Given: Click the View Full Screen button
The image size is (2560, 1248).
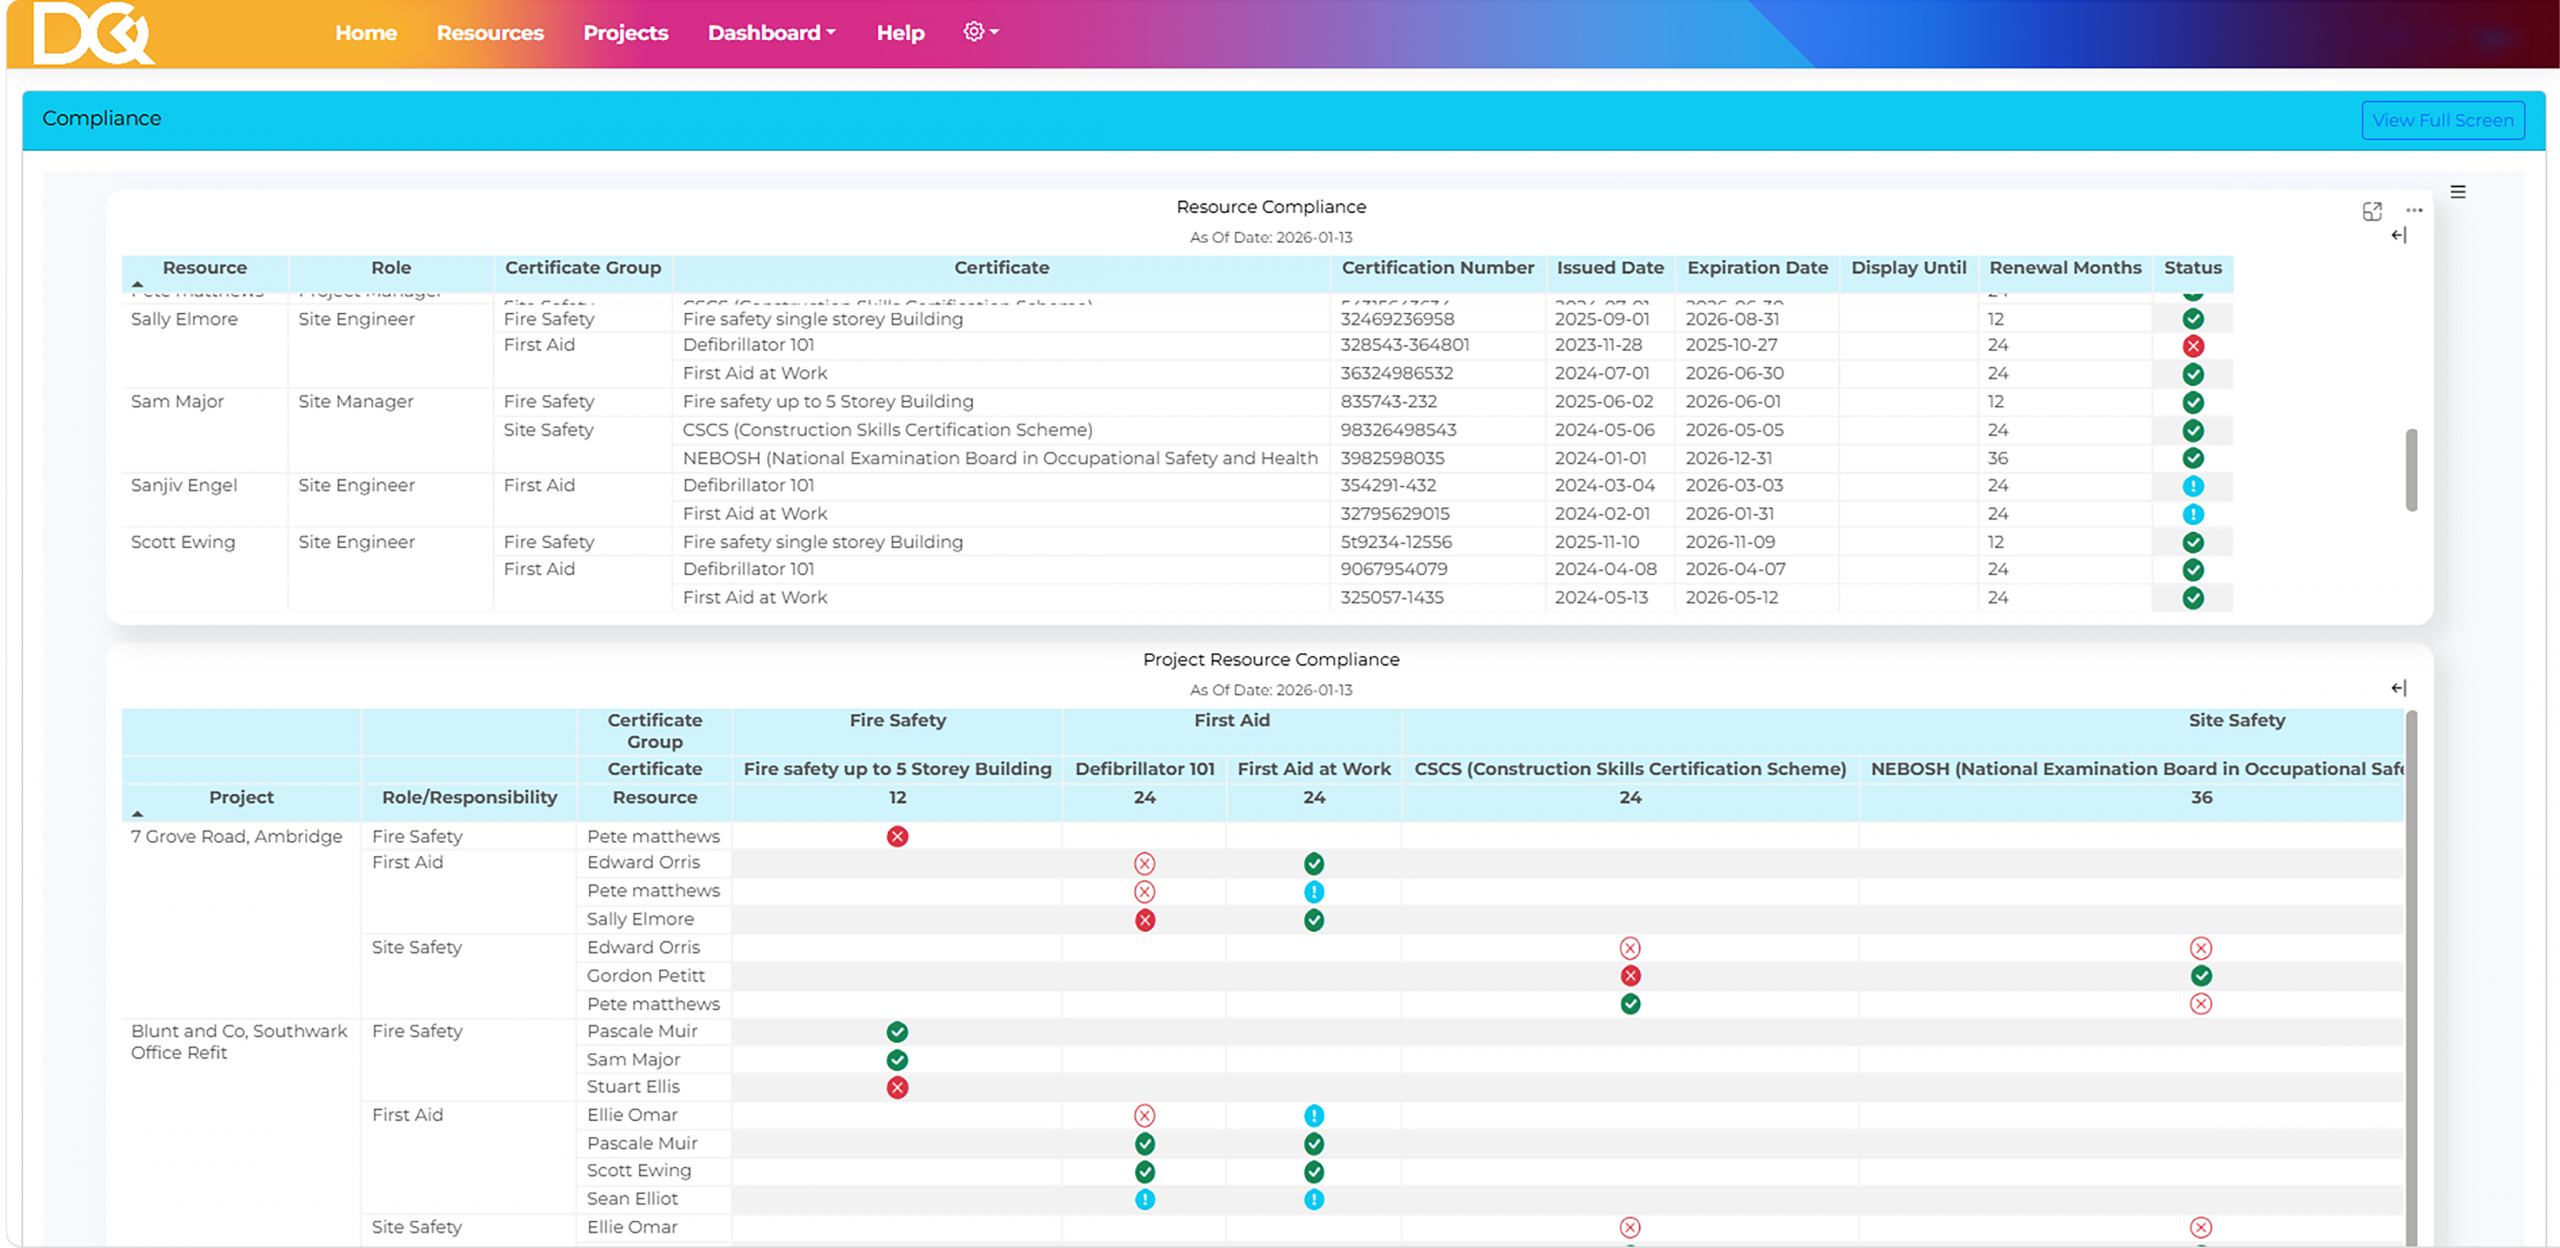Looking at the screenshot, I should pos(2441,120).
